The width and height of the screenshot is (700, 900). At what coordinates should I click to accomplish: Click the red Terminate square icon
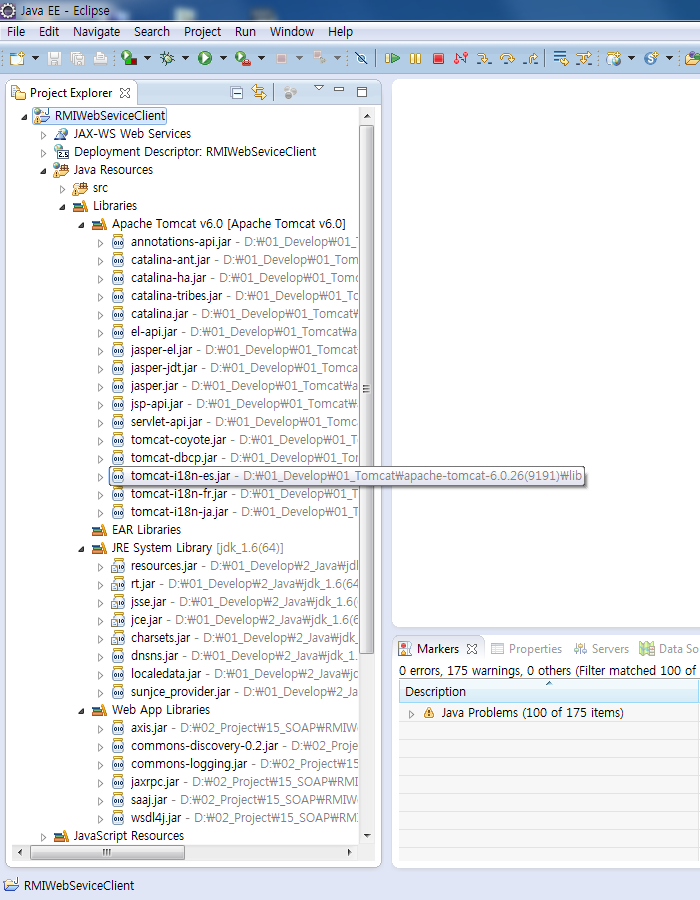(438, 59)
